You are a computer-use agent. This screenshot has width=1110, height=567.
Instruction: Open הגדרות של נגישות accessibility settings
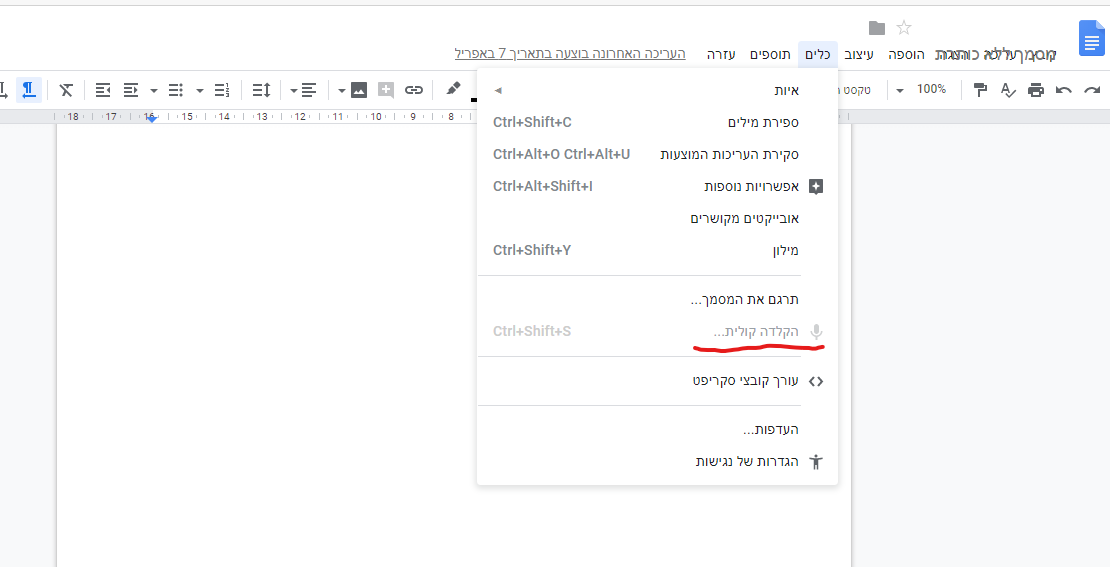click(x=658, y=462)
